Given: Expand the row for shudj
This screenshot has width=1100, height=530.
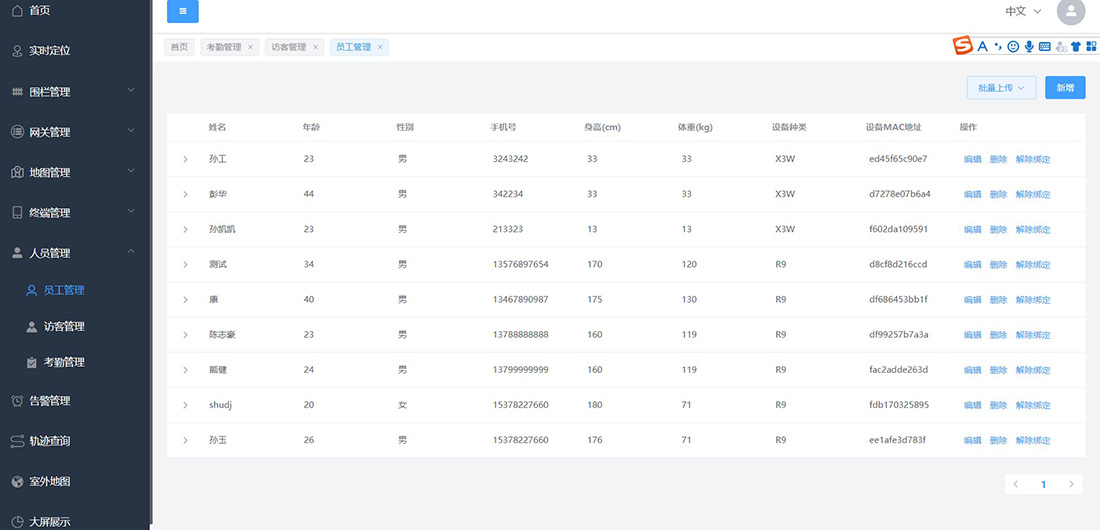Looking at the screenshot, I should [x=185, y=405].
